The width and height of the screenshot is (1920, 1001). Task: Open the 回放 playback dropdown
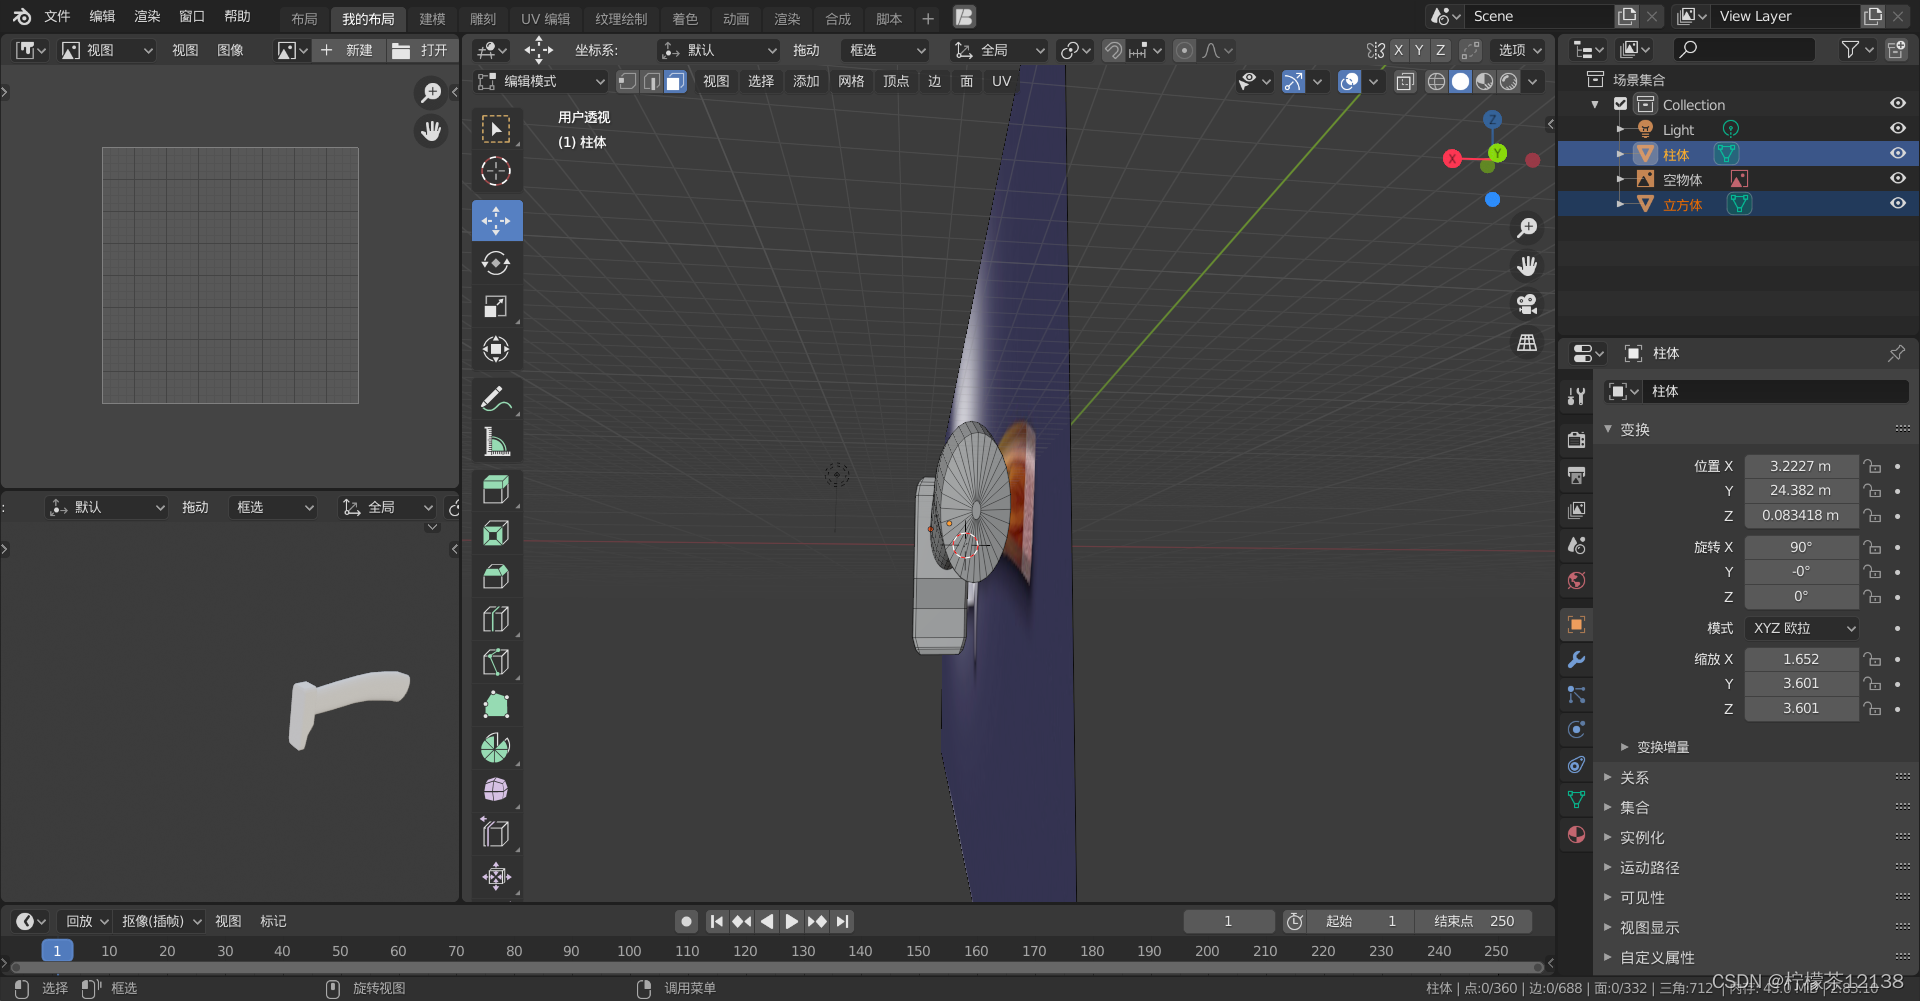pos(86,921)
